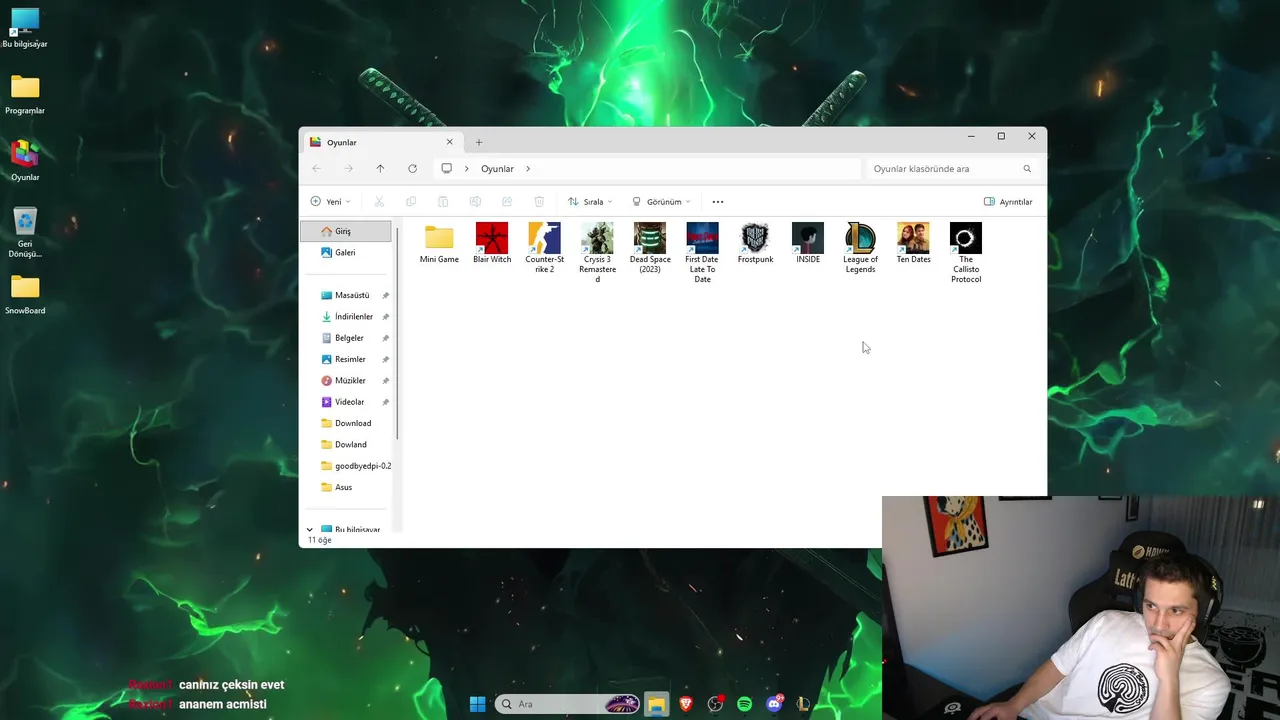
Task: Open the Download folder in sidebar
Action: tap(346, 423)
